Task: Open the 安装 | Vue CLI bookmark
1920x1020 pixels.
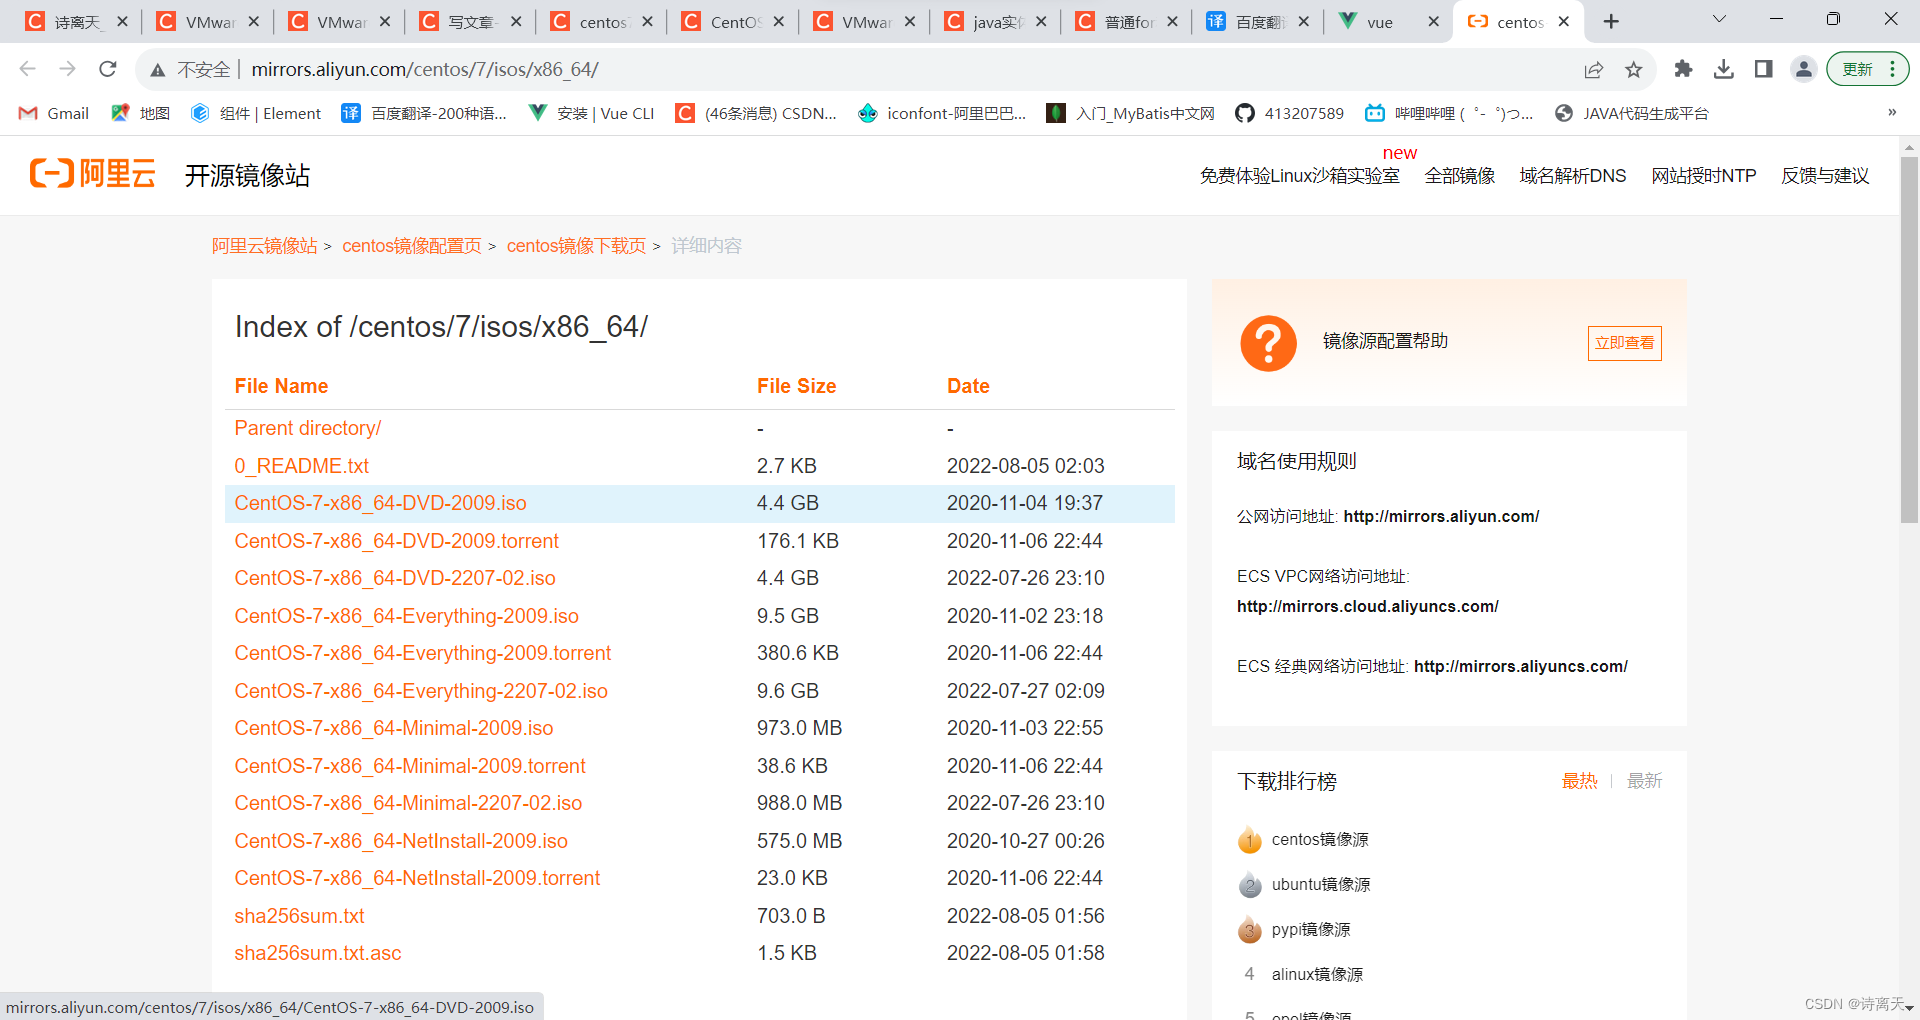Action: [x=592, y=113]
